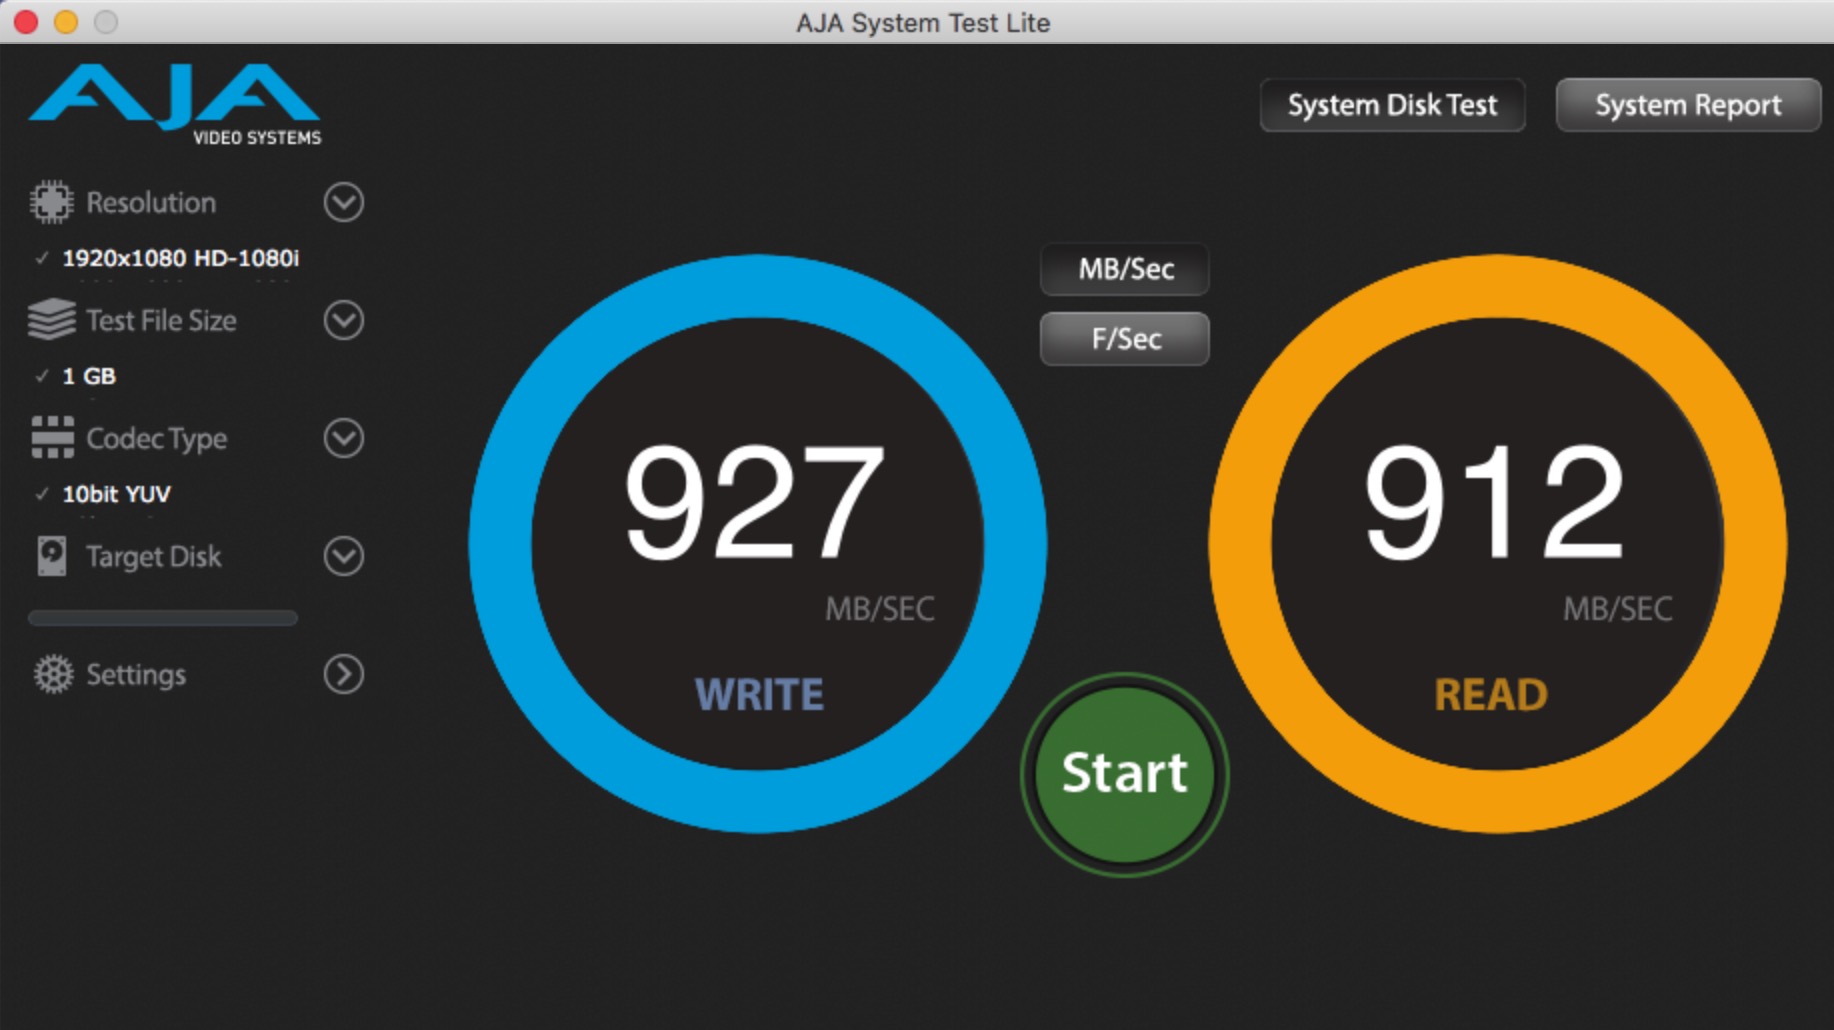This screenshot has width=1834, height=1030.
Task: Expand the Resolution dropdown arrow
Action: (343, 202)
